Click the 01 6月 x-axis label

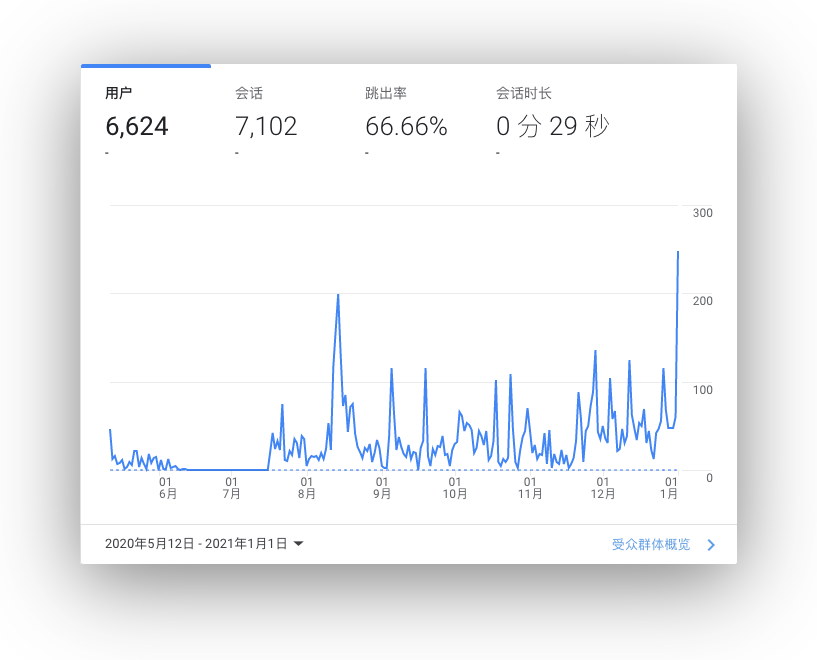(x=167, y=487)
